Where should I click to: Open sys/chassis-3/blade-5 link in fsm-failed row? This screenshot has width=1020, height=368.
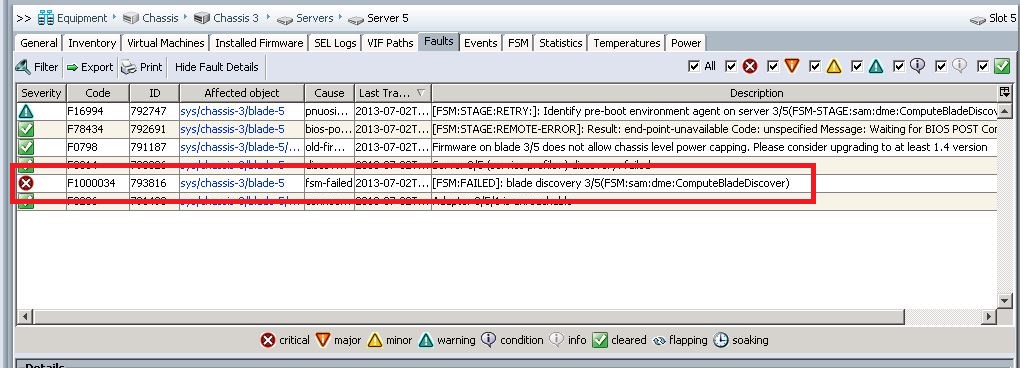(x=232, y=183)
